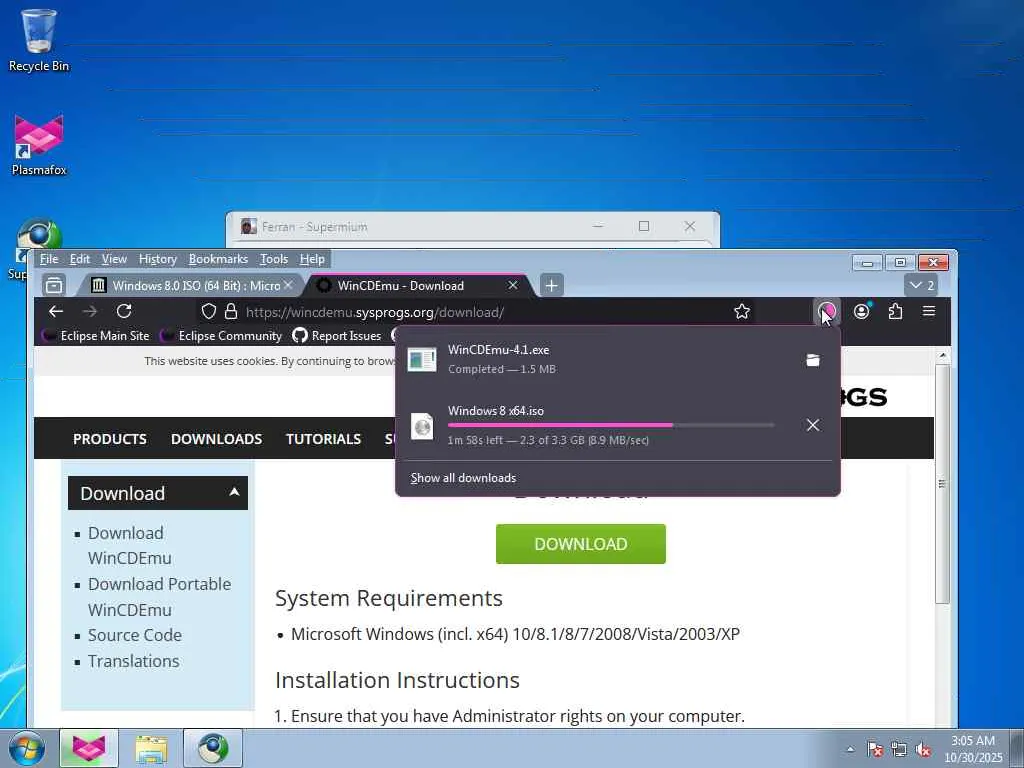This screenshot has width=1024, height=768.
Task: Click Show all downloads
Action: tap(463, 478)
